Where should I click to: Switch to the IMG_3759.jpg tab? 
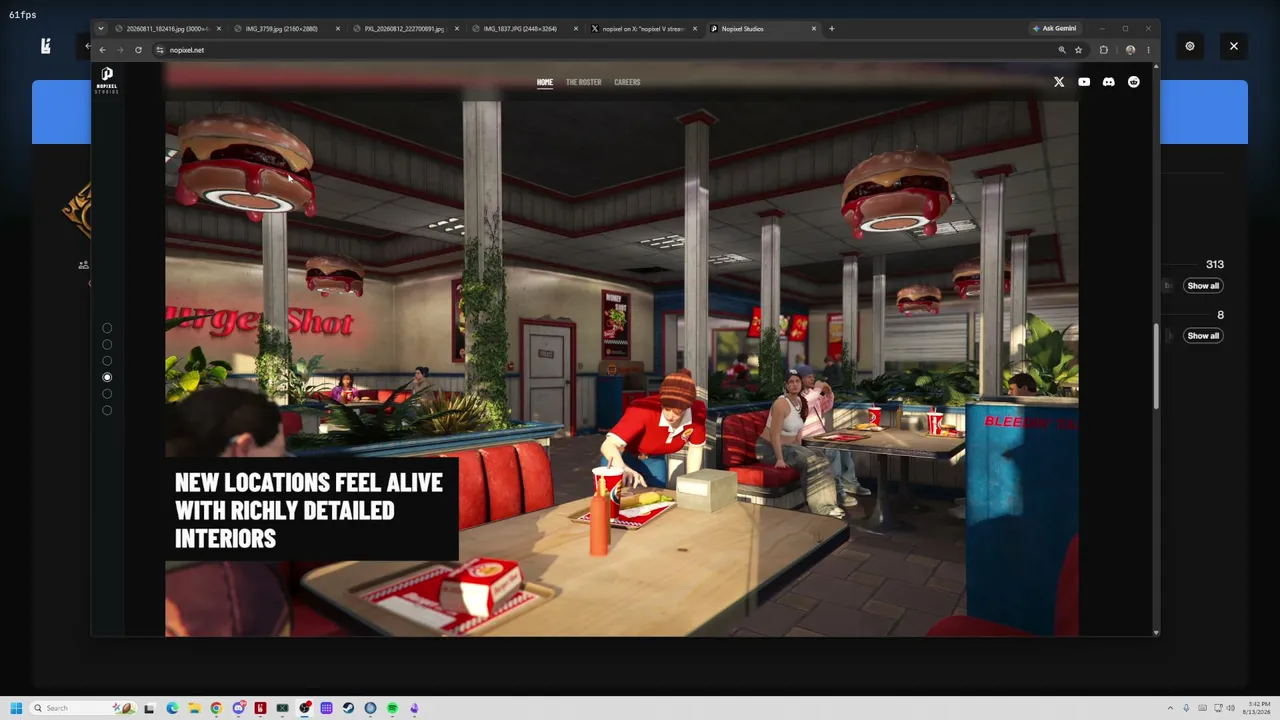point(286,29)
